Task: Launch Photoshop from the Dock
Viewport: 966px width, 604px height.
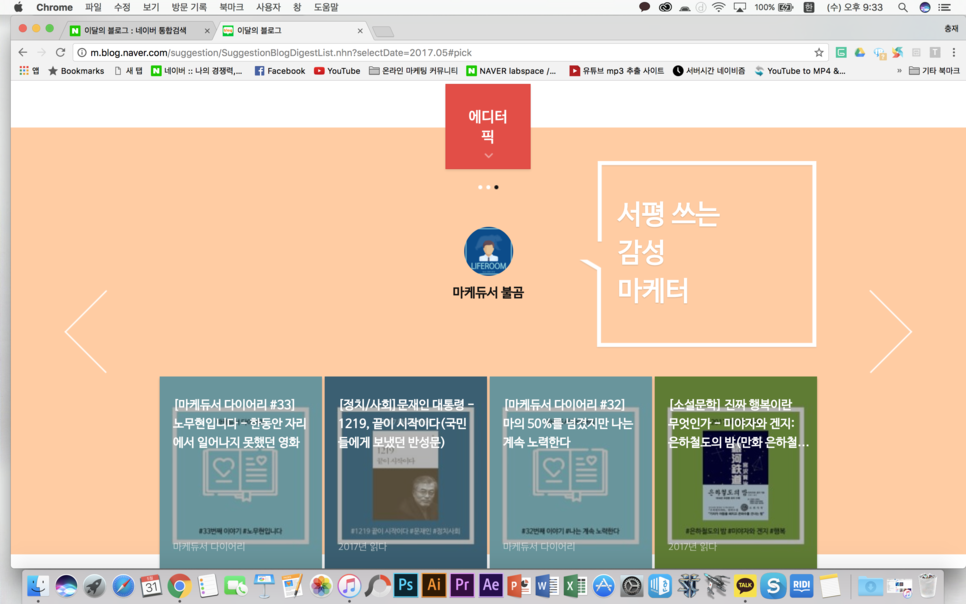Action: [x=405, y=586]
